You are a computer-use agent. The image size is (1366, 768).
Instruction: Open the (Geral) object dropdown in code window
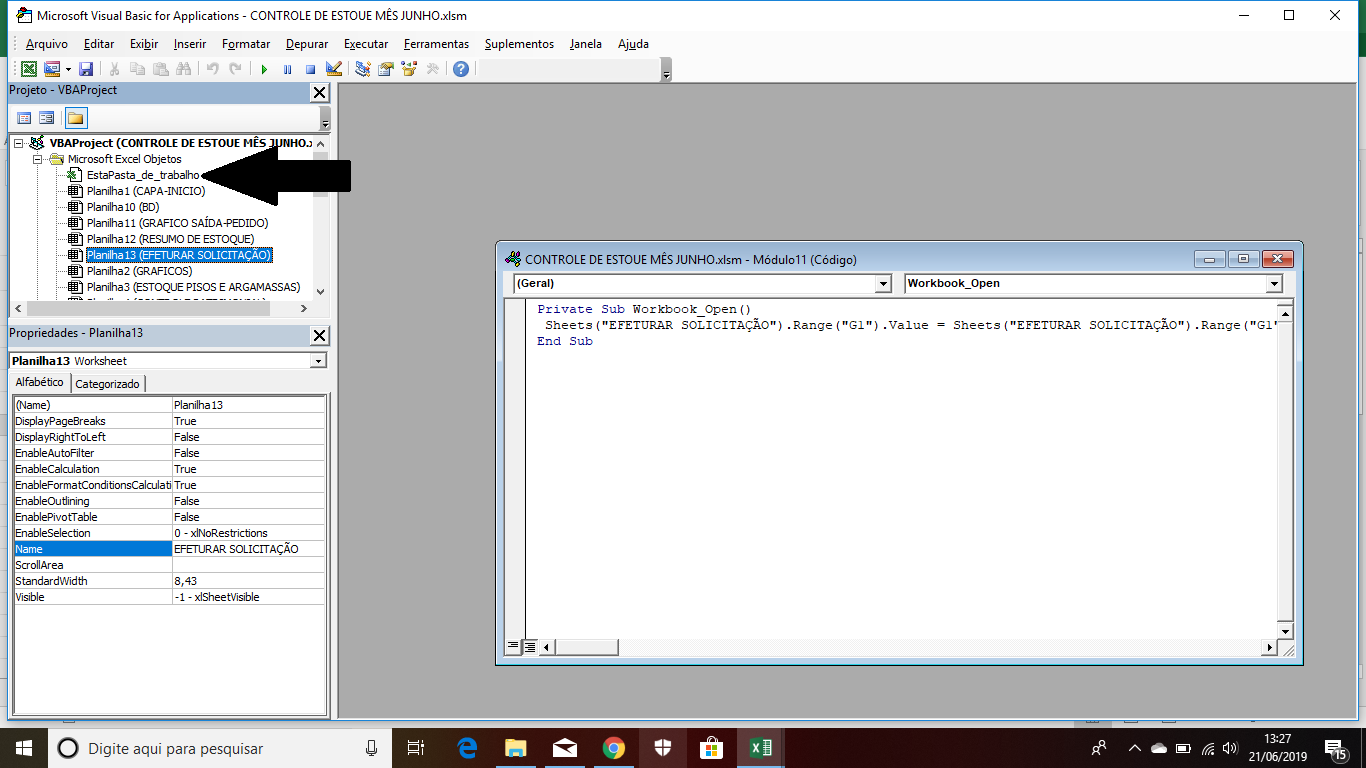pyautogui.click(x=883, y=284)
